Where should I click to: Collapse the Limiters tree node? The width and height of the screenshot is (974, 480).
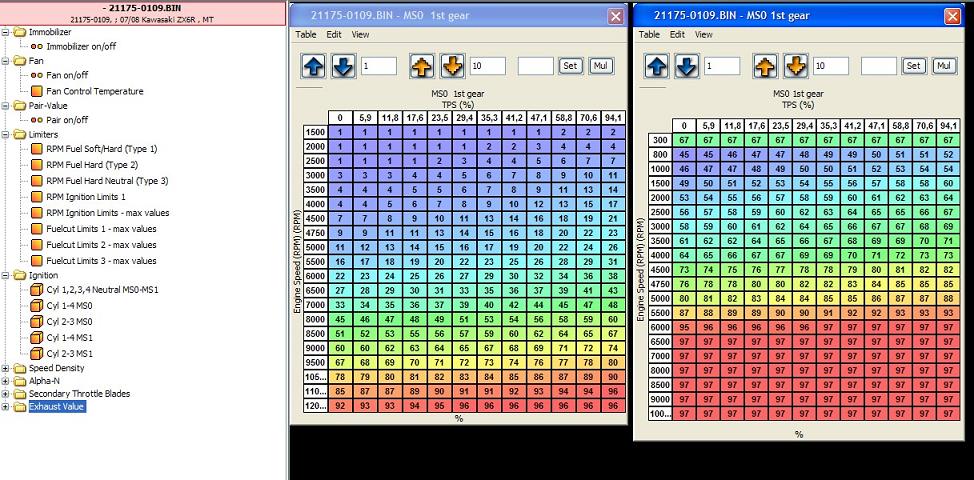click(7, 134)
